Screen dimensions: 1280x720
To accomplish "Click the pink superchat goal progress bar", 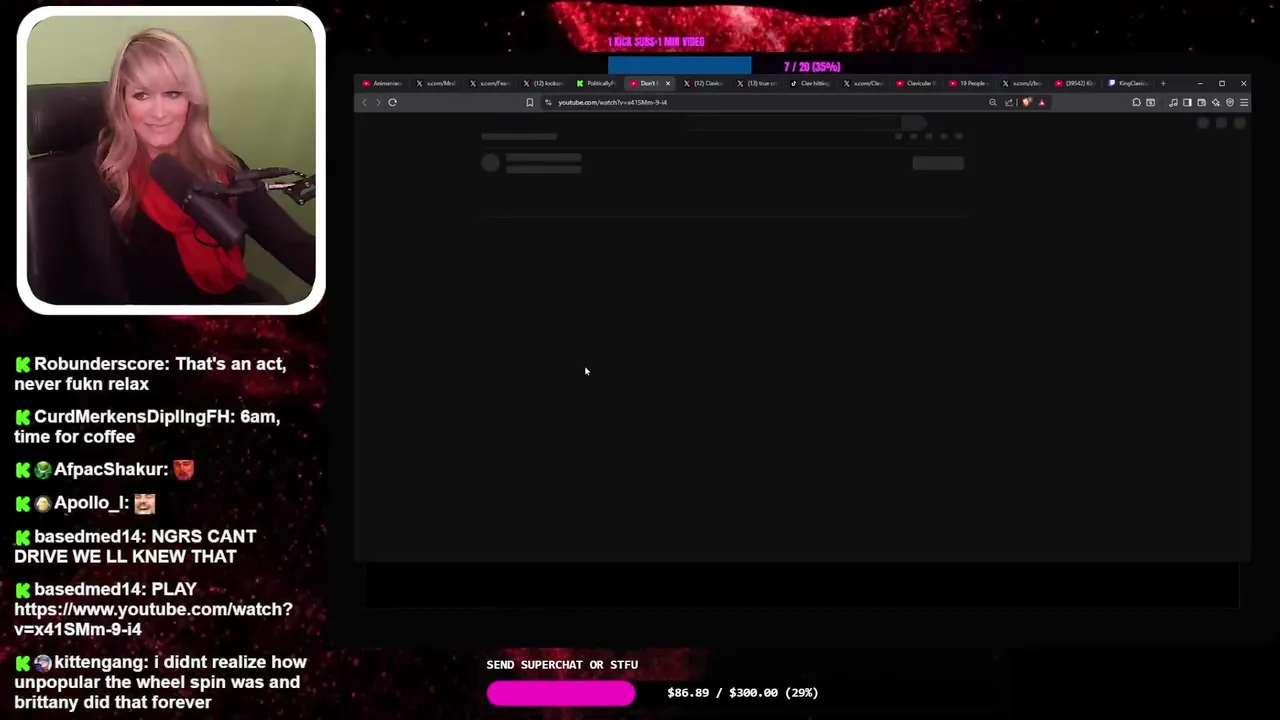I will pyautogui.click(x=561, y=693).
